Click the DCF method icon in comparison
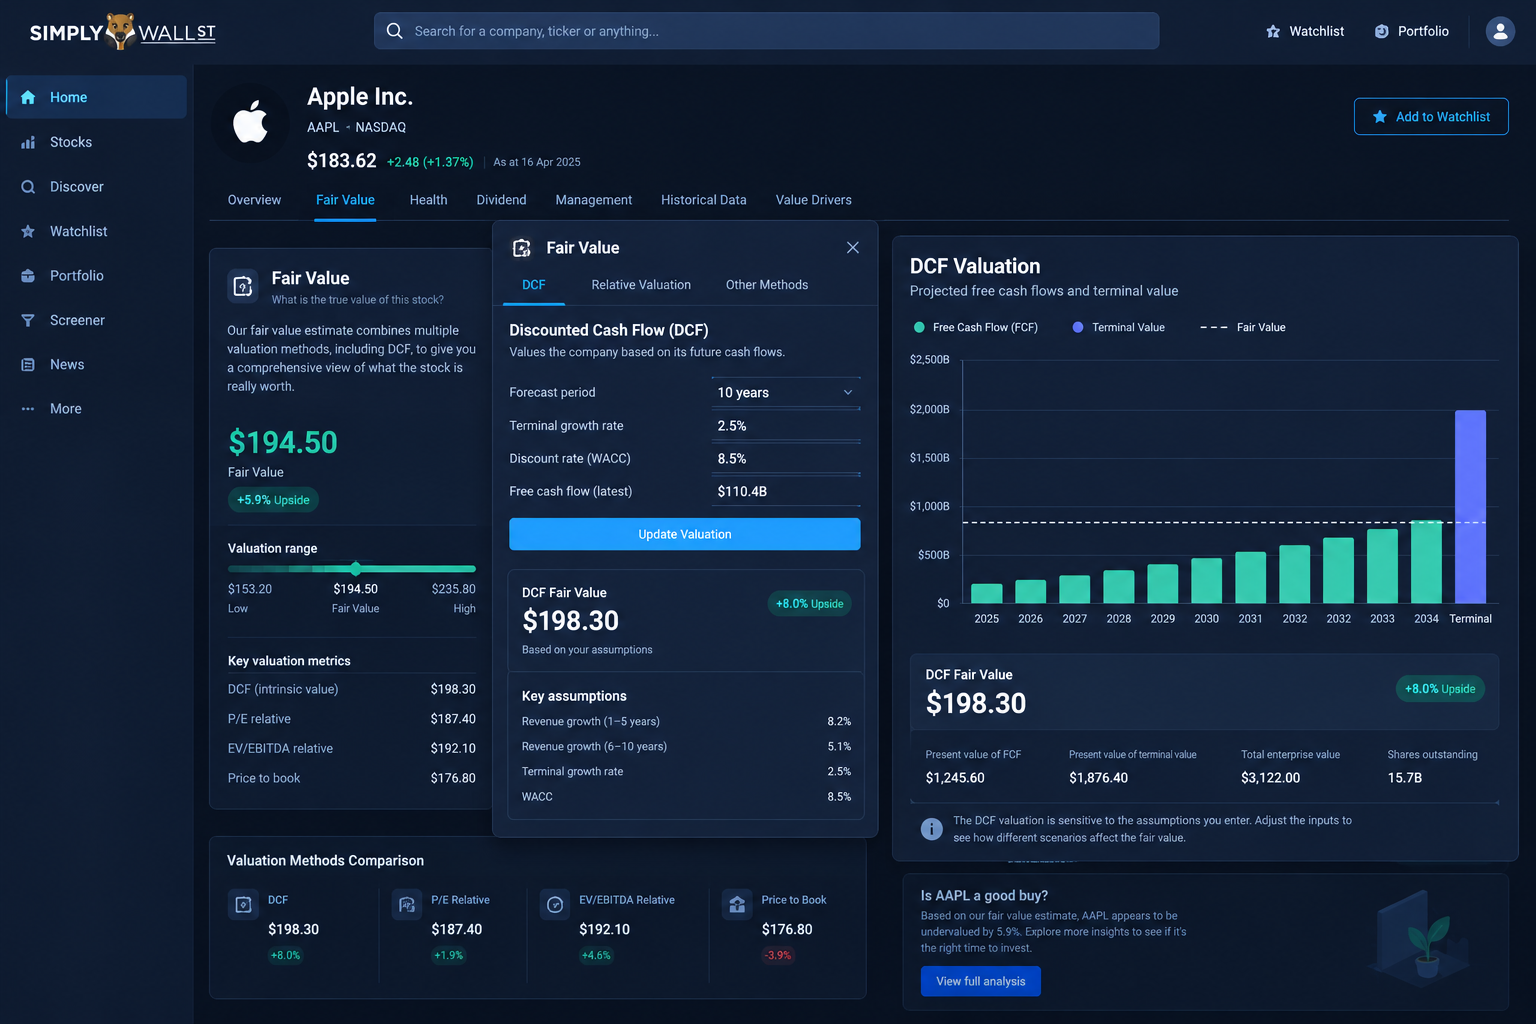Viewport: 1536px width, 1024px height. (243, 905)
